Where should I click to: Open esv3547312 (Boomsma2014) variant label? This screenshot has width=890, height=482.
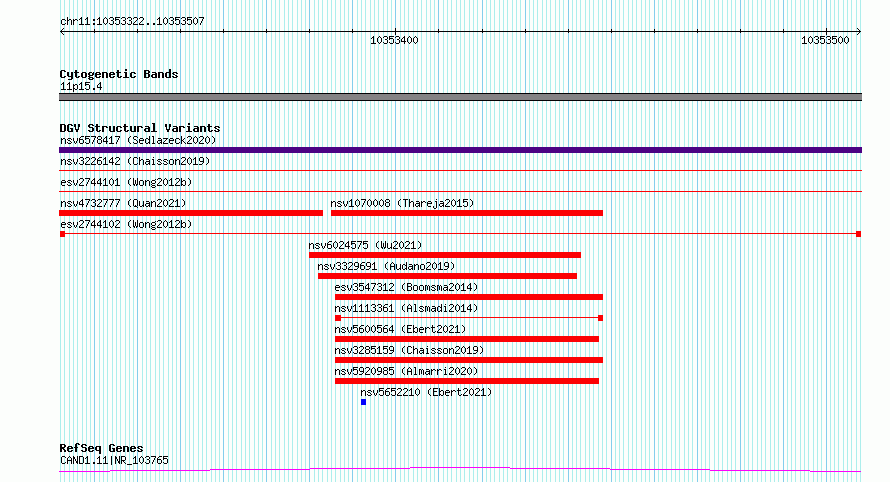(406, 287)
